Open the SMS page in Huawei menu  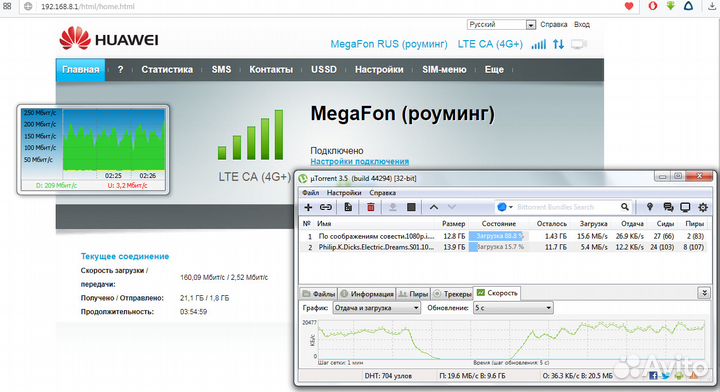pos(221,70)
